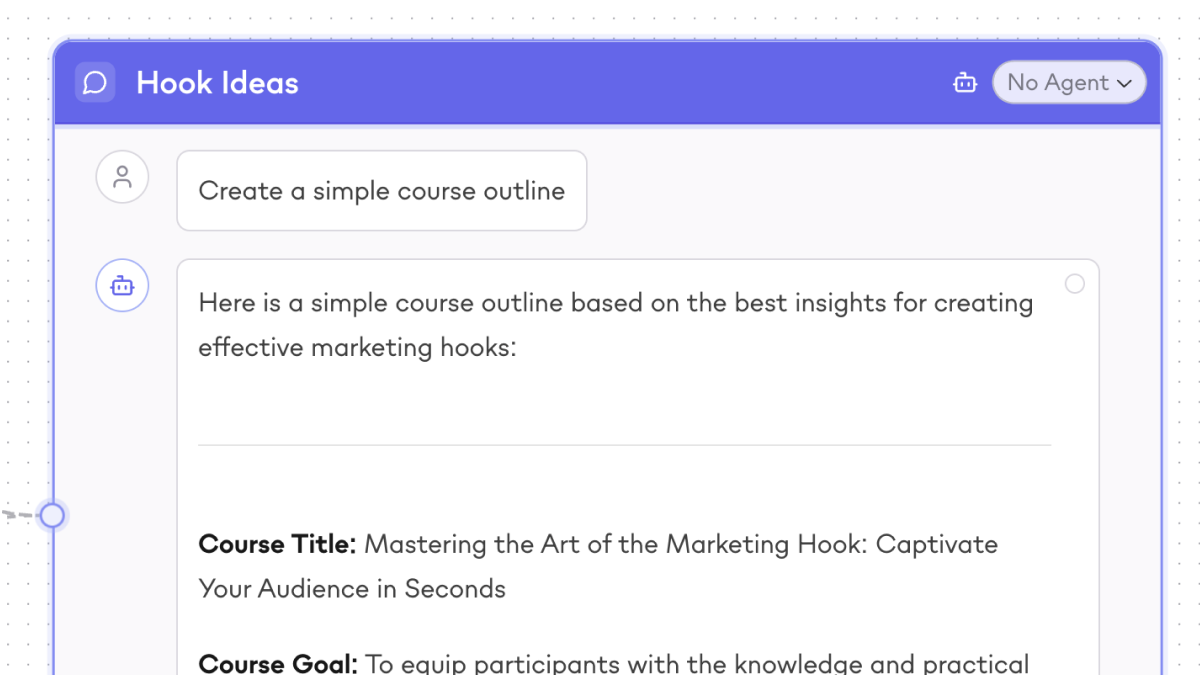Screen dimensions: 1200x675
Task: Click the Hook Ideas title
Action: (x=217, y=83)
